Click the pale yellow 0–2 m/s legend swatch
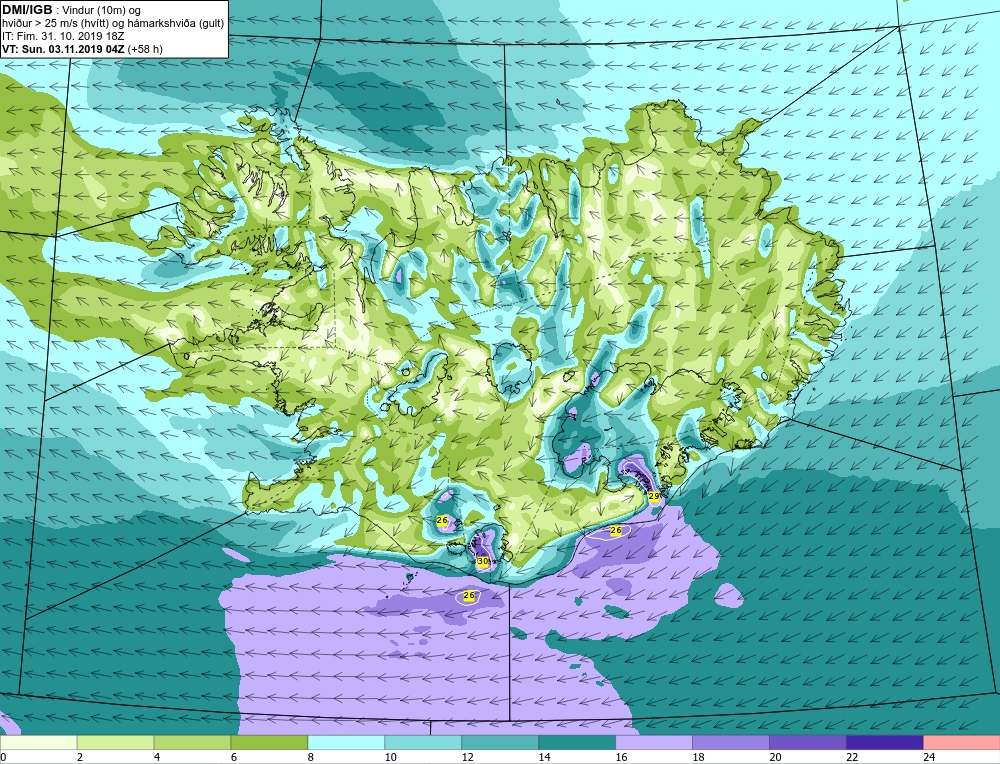Image resolution: width=1000 pixels, height=764 pixels. tap(39, 742)
